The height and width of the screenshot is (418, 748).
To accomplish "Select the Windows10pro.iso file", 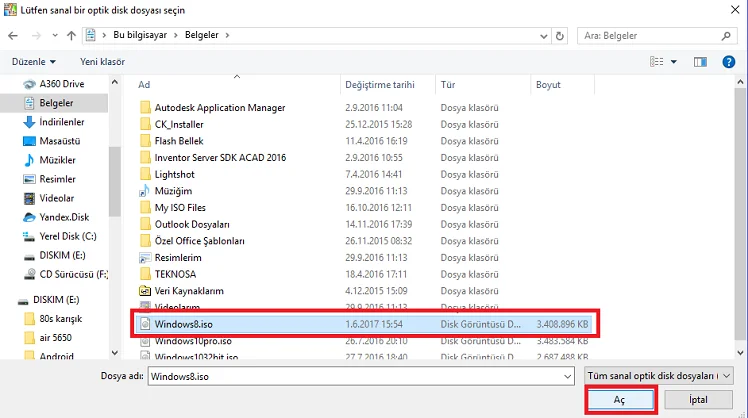I will (194, 341).
